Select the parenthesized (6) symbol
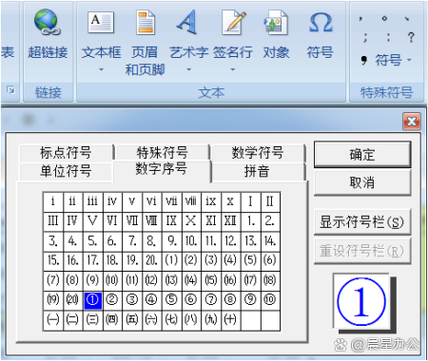Image resolution: width=428 pixels, height=361 pixels. 270,260
